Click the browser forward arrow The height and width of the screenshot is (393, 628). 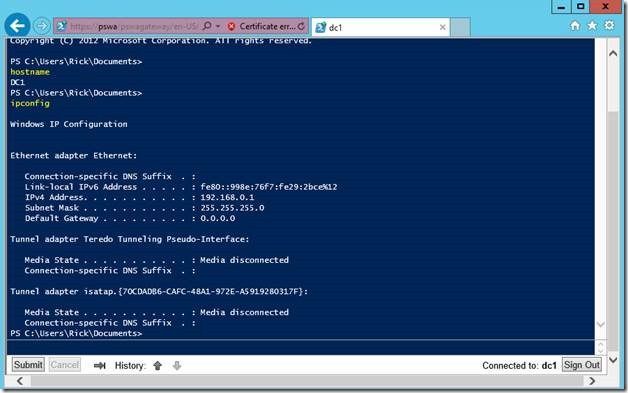click(41, 26)
